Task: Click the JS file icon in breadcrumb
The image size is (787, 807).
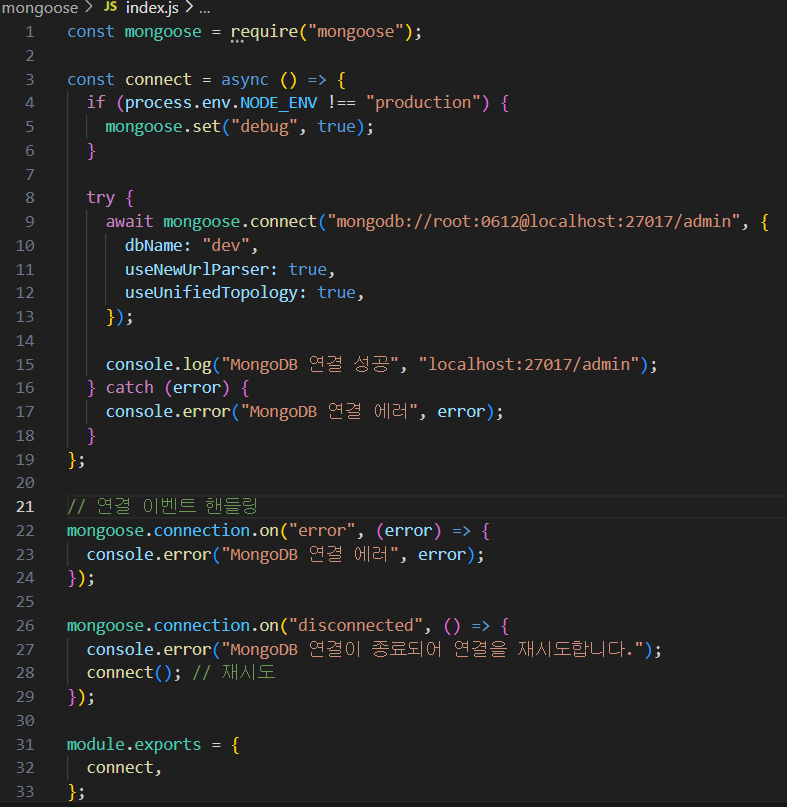Action: tap(110, 7)
